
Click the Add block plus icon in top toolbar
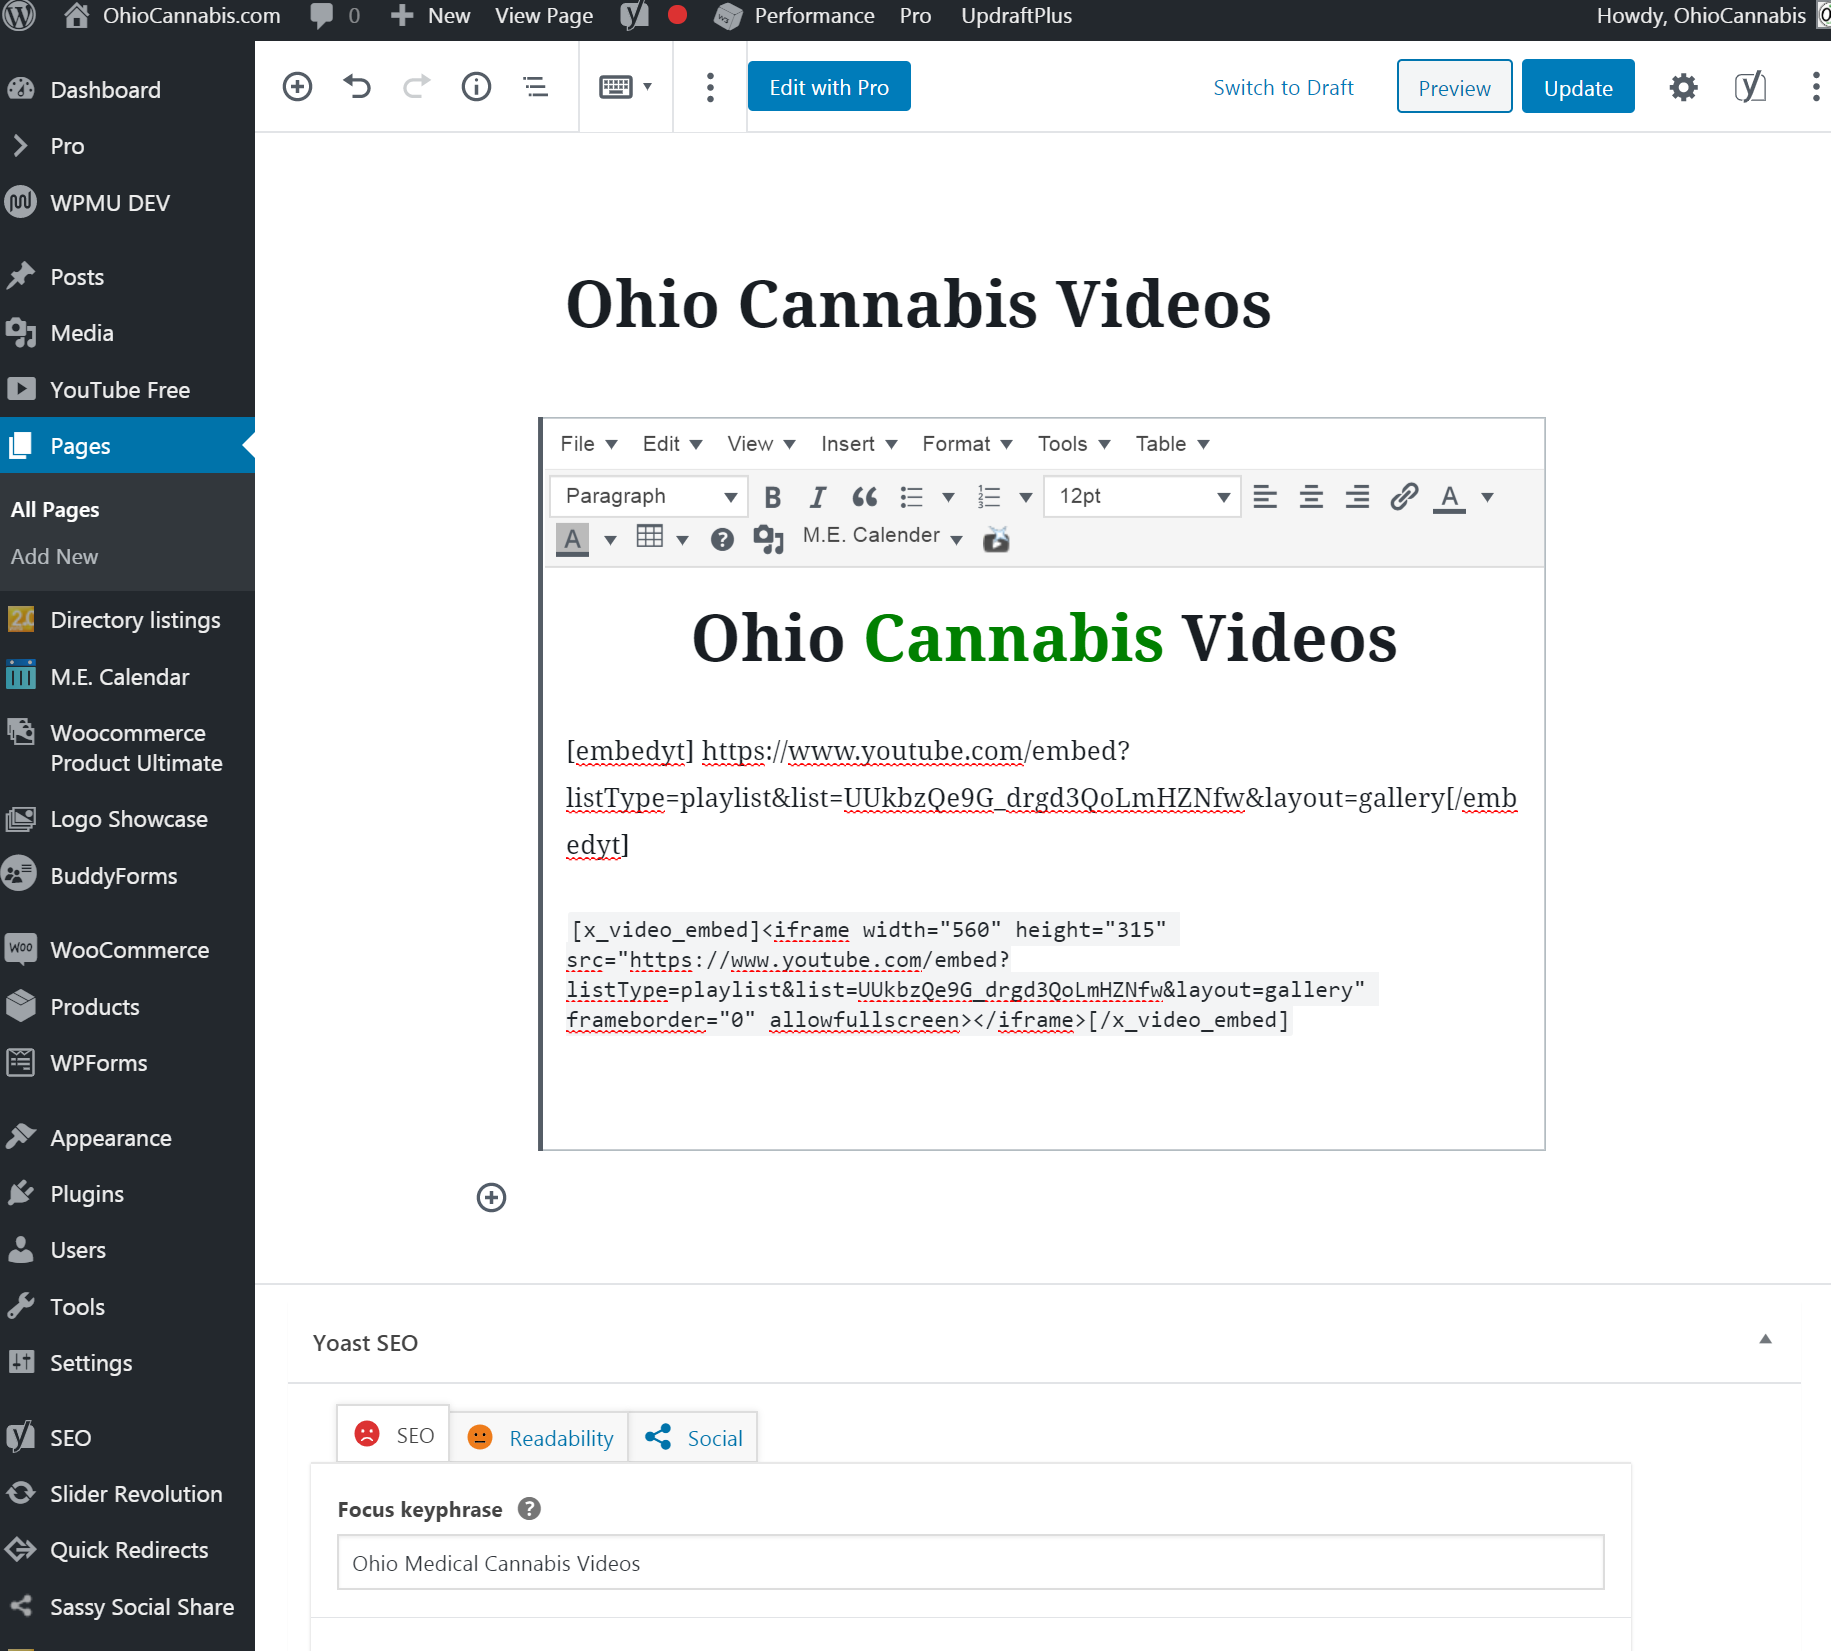(x=297, y=87)
